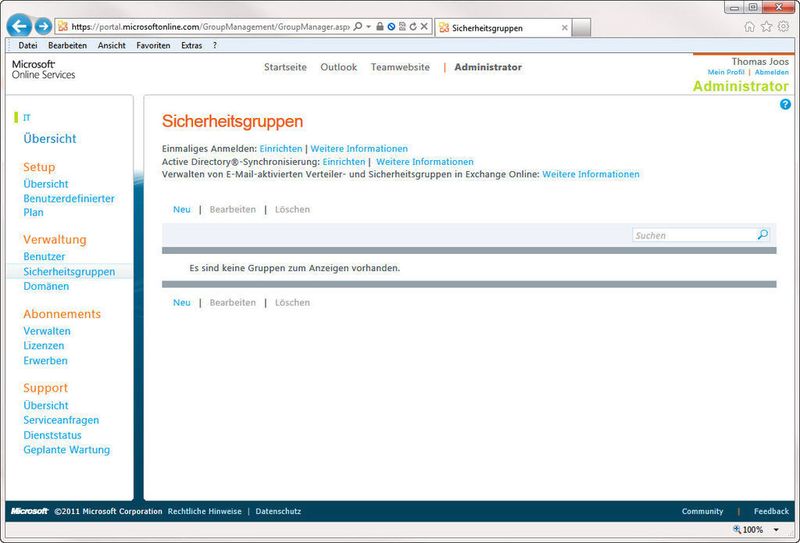Open Domänen in the sidebar

pyautogui.click(x=46, y=286)
